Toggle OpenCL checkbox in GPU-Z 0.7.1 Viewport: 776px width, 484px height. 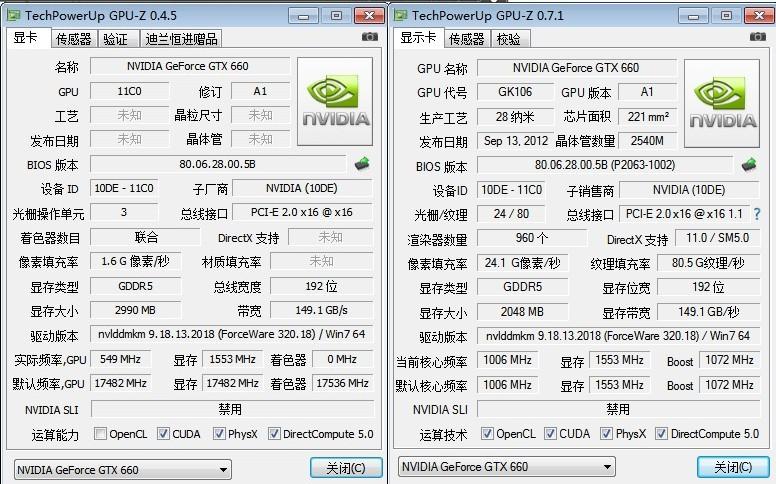pyautogui.click(x=487, y=434)
